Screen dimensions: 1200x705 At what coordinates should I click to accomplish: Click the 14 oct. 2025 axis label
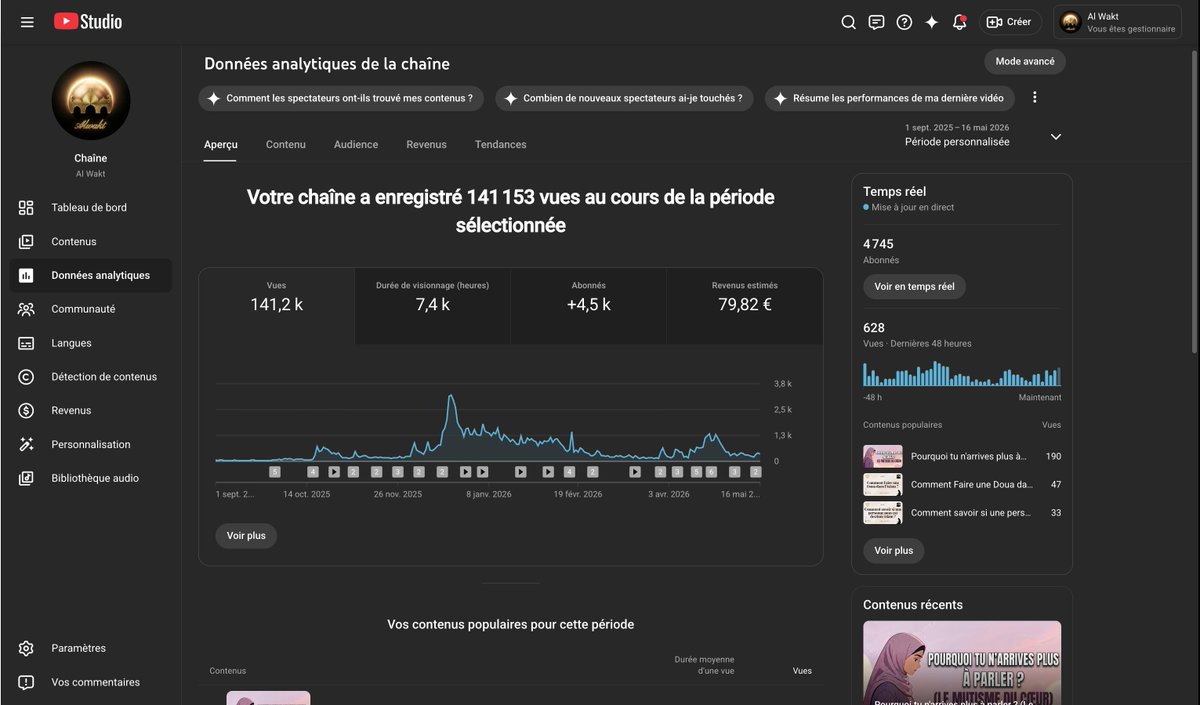click(306, 494)
